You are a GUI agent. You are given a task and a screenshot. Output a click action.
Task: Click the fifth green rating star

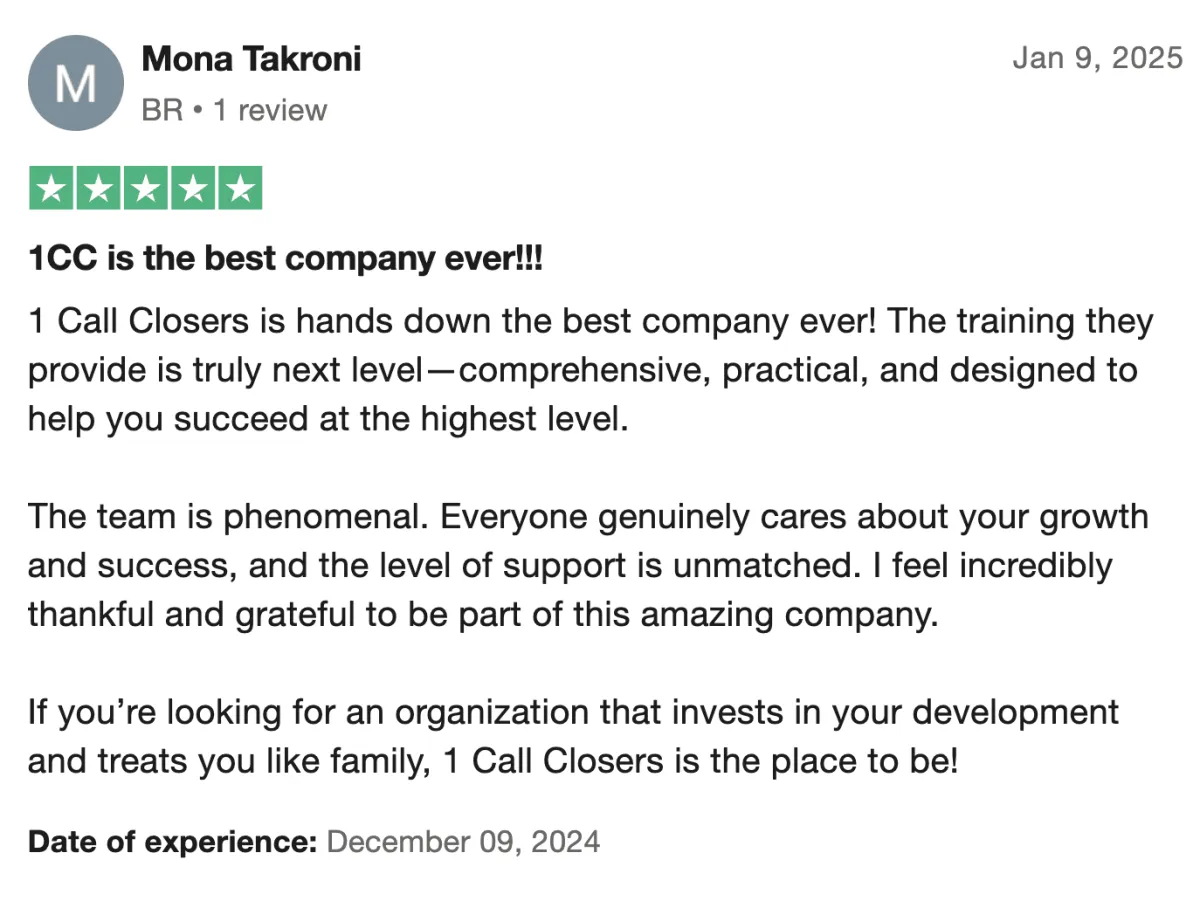(239, 188)
